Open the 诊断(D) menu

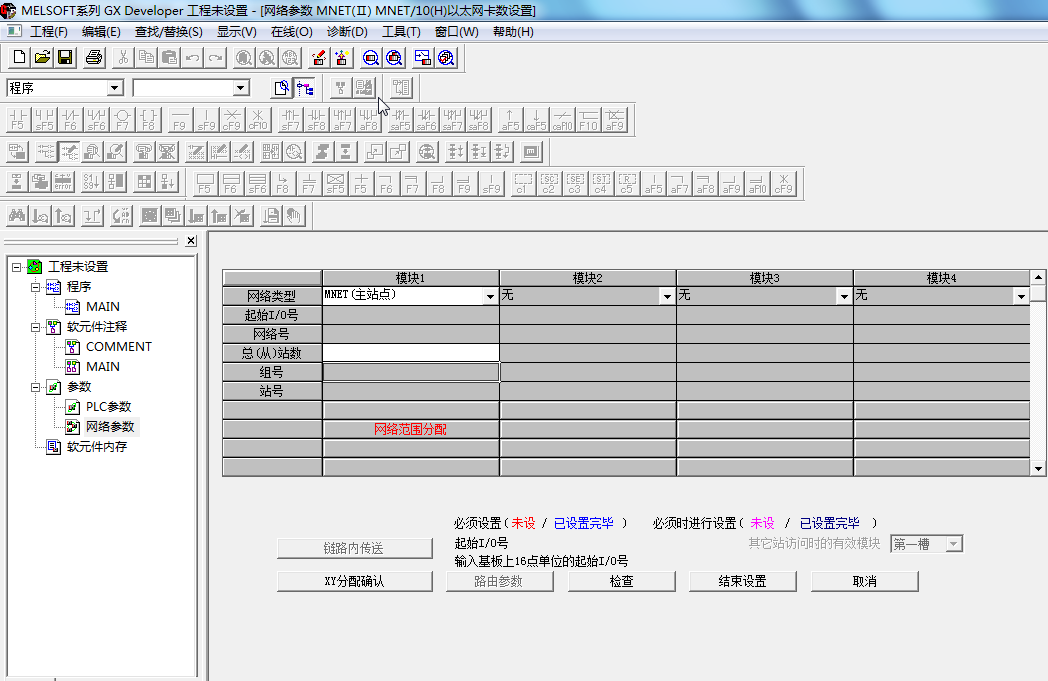tap(347, 31)
